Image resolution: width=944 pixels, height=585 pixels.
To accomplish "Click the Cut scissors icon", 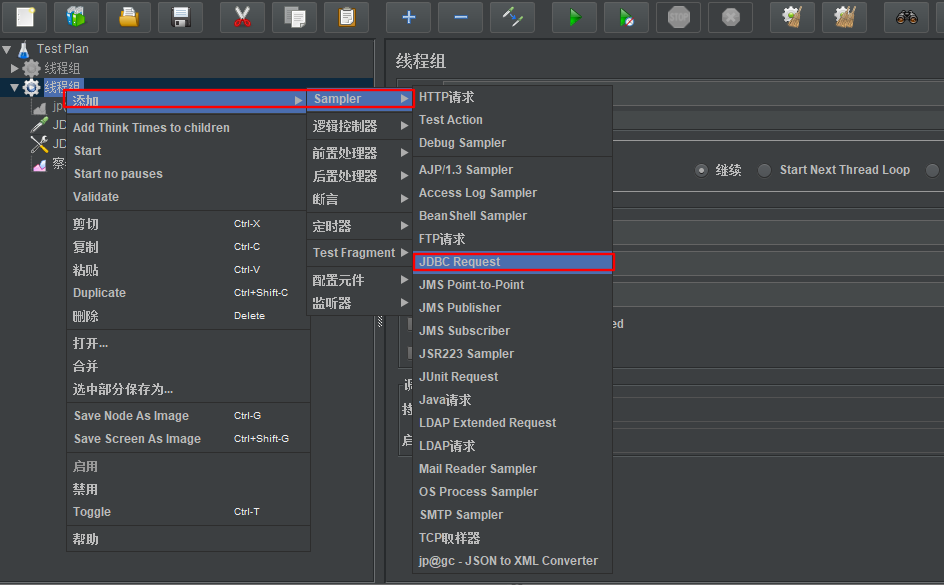I will click(242, 16).
